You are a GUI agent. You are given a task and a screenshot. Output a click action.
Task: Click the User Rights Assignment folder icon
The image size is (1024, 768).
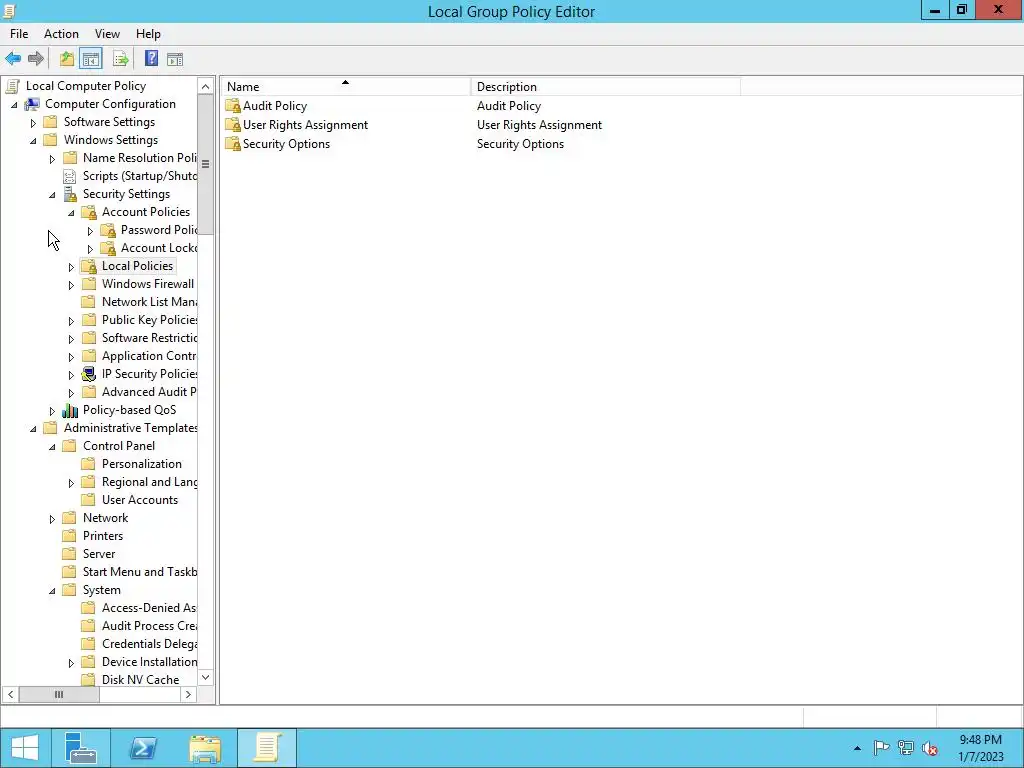click(232, 125)
